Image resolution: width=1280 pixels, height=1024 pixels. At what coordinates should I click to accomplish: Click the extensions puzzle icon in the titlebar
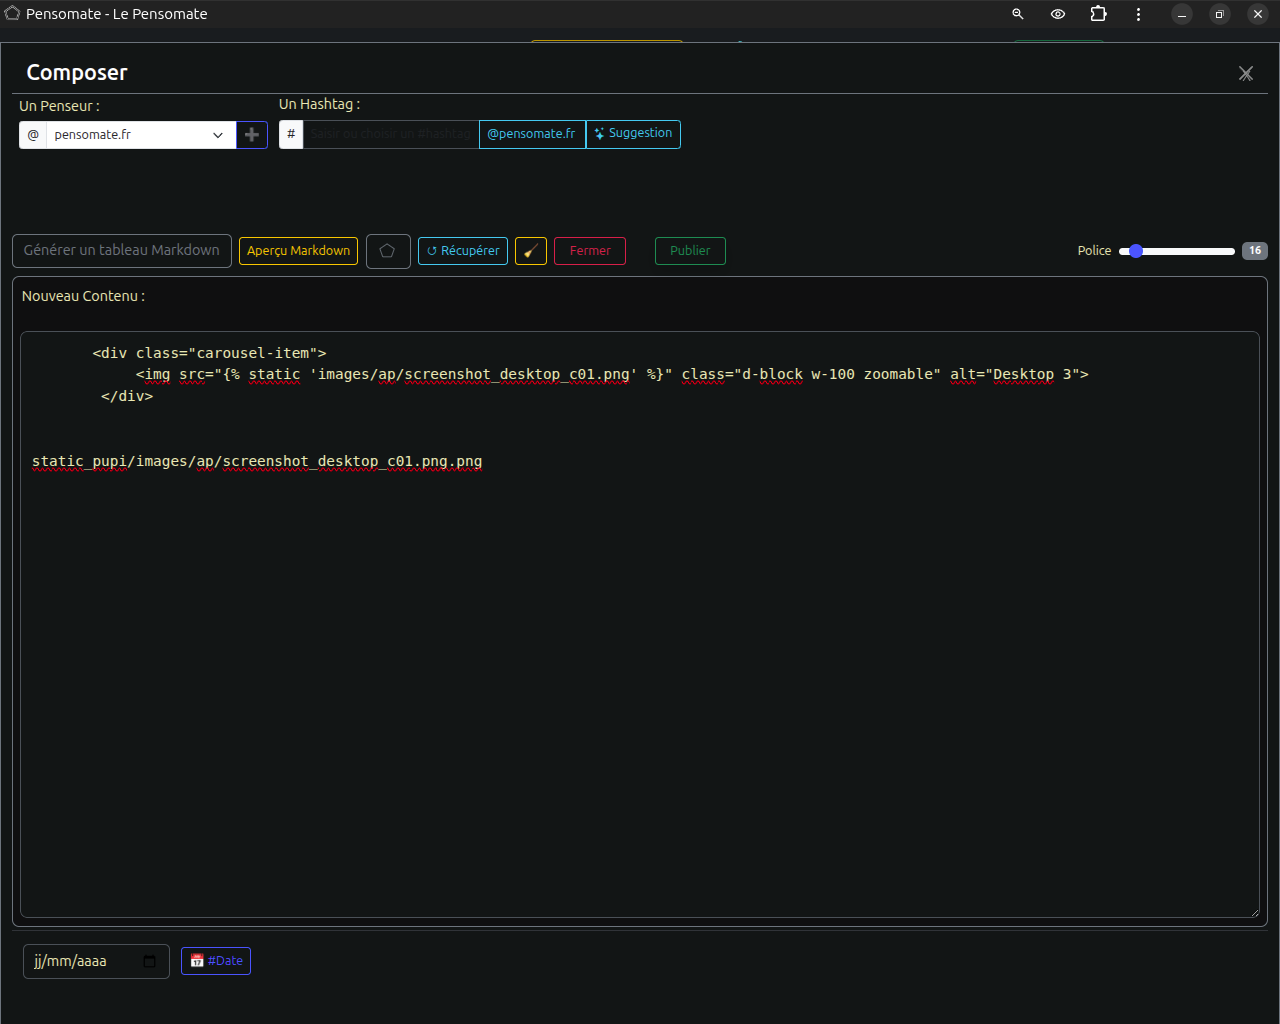pos(1098,14)
